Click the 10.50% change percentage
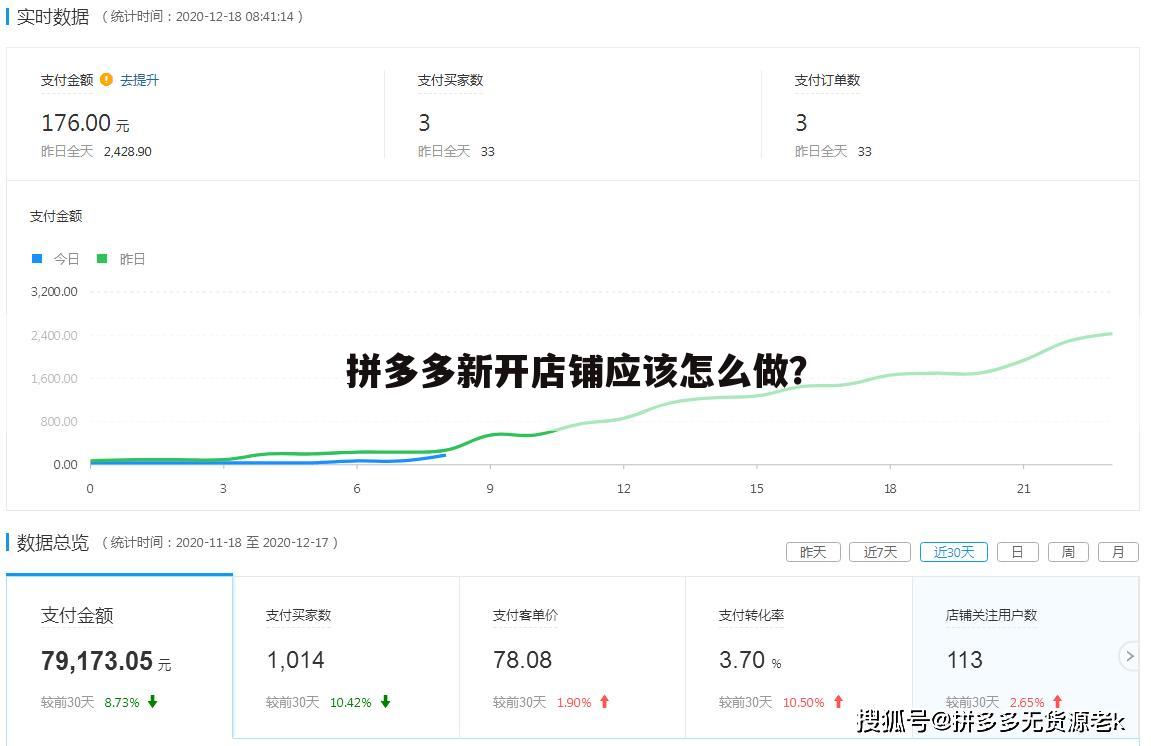1151x746 pixels. pyautogui.click(x=803, y=703)
